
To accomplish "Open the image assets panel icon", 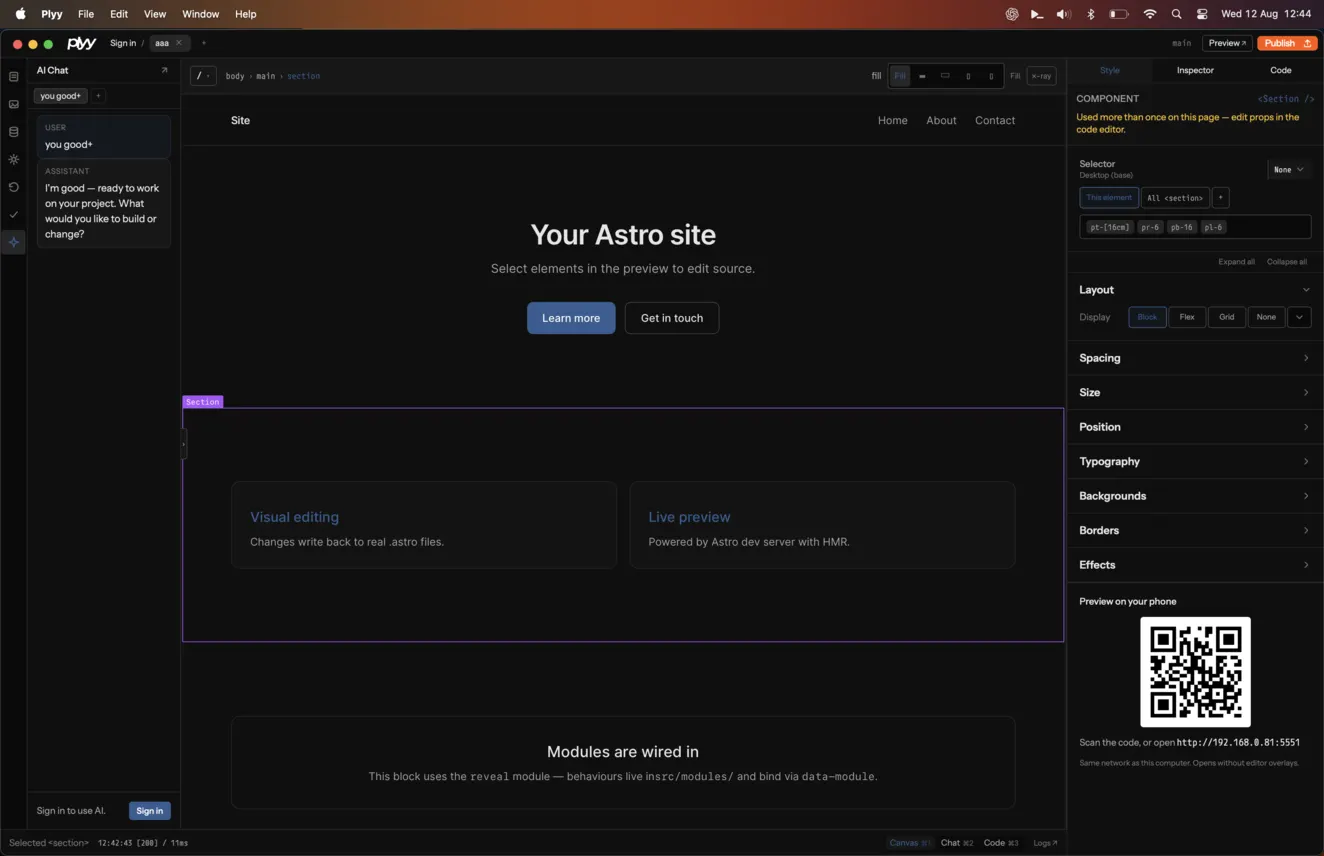I will point(14,104).
